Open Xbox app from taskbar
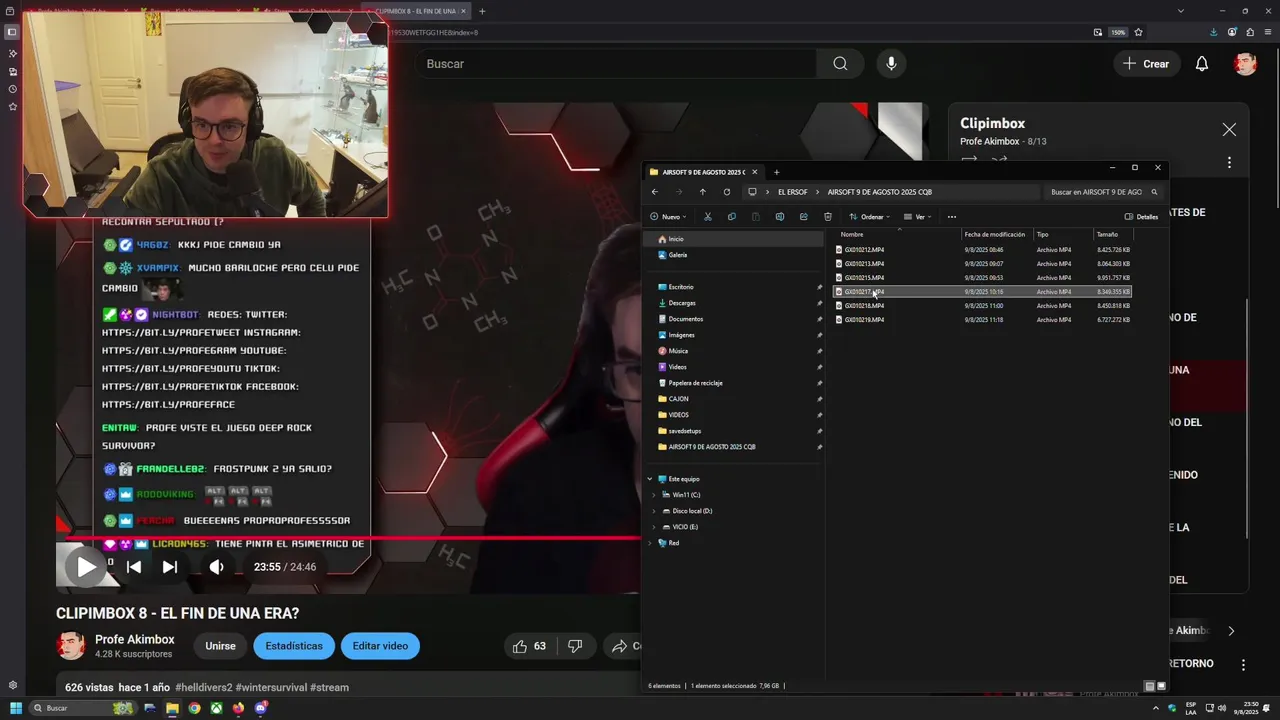Viewport: 1280px width, 720px height. [x=216, y=708]
